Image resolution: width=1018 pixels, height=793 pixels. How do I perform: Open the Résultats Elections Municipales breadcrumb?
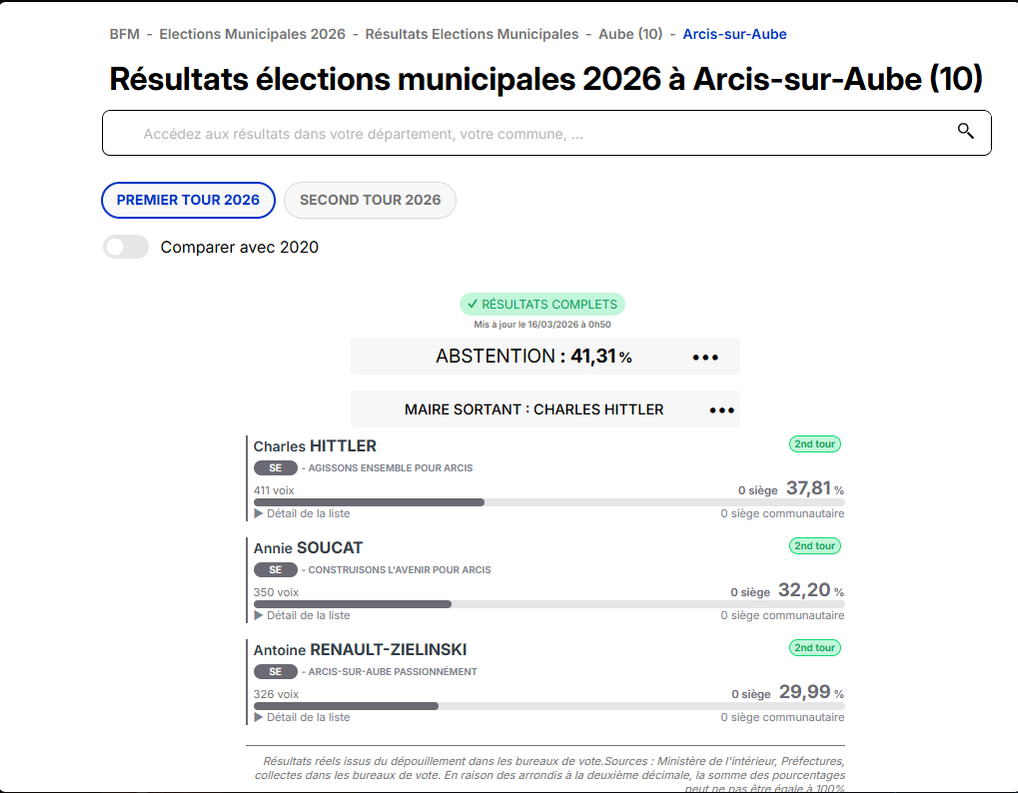click(x=471, y=34)
